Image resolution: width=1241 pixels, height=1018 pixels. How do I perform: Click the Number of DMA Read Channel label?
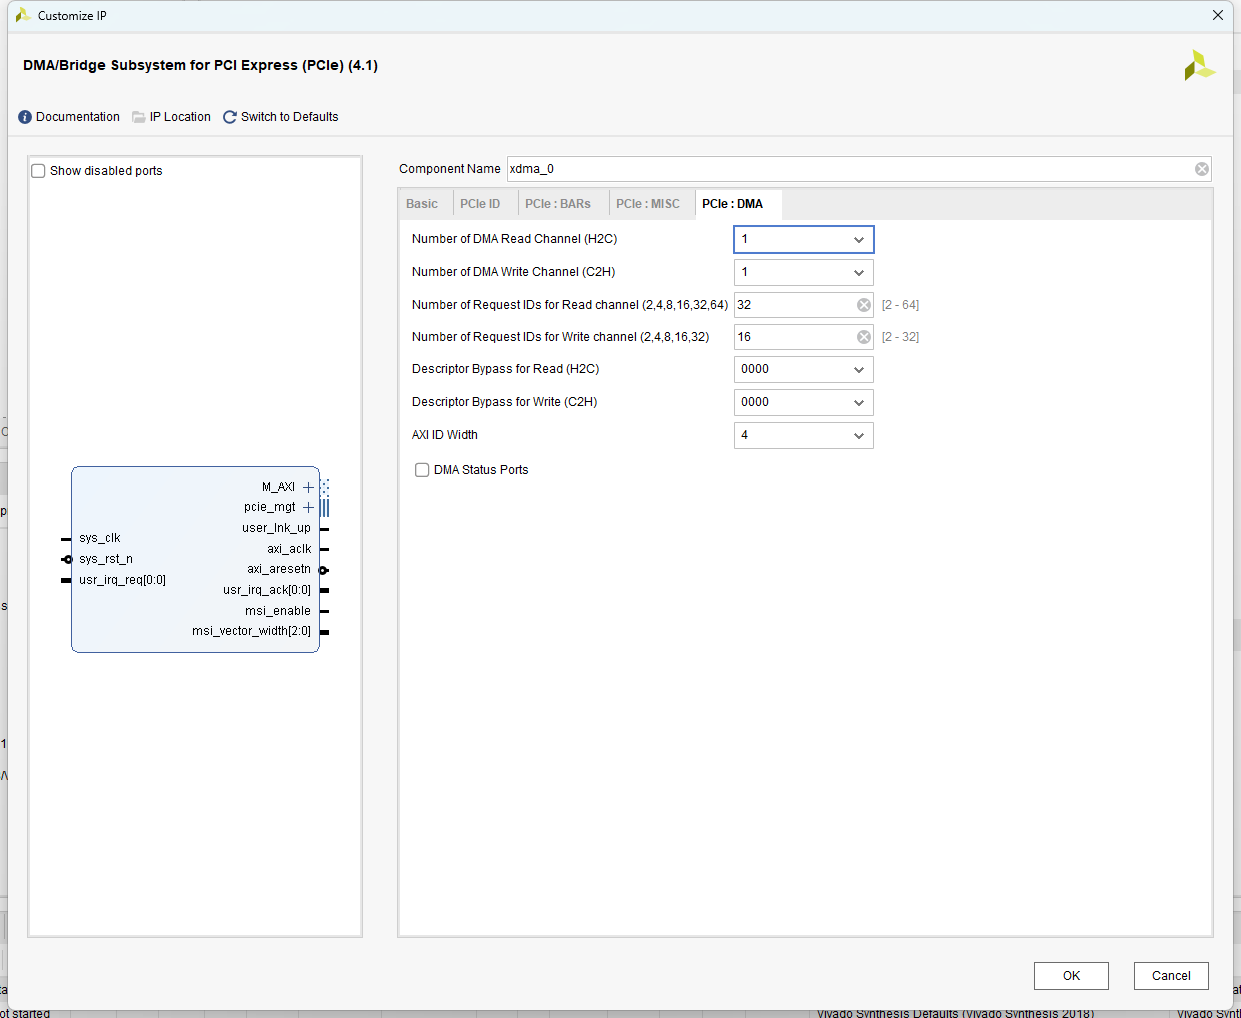(x=515, y=239)
